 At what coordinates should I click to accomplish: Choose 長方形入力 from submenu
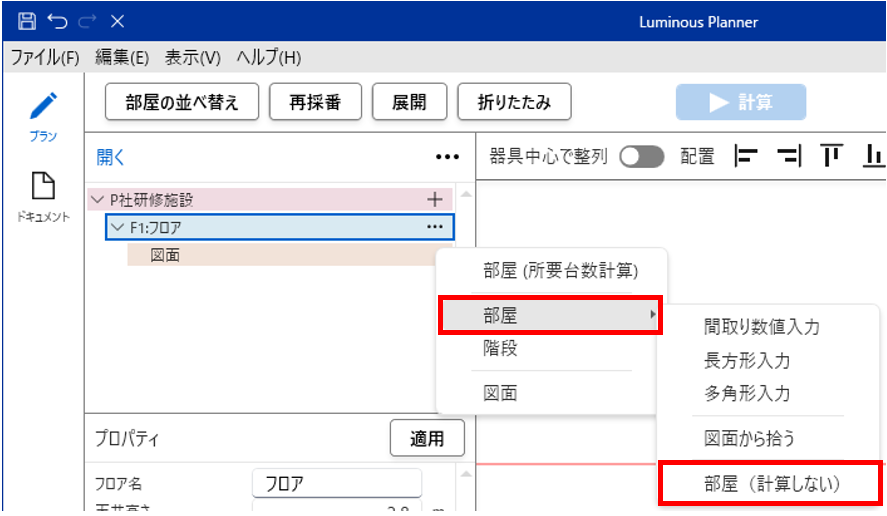pos(747,360)
